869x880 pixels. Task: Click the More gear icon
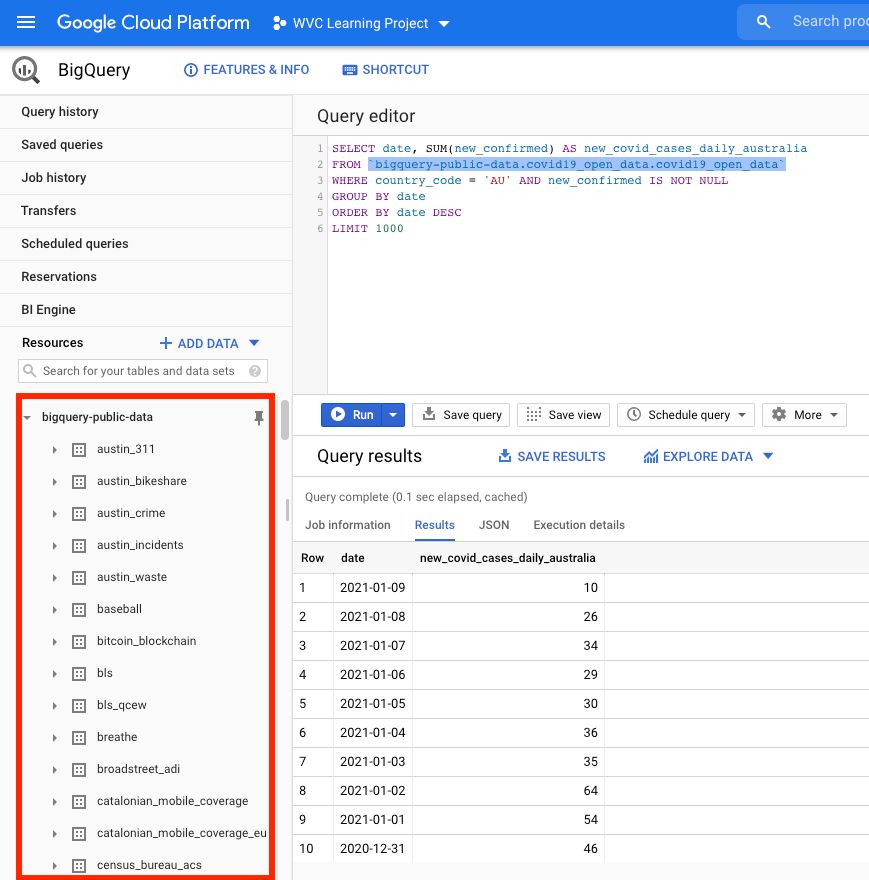[779, 415]
